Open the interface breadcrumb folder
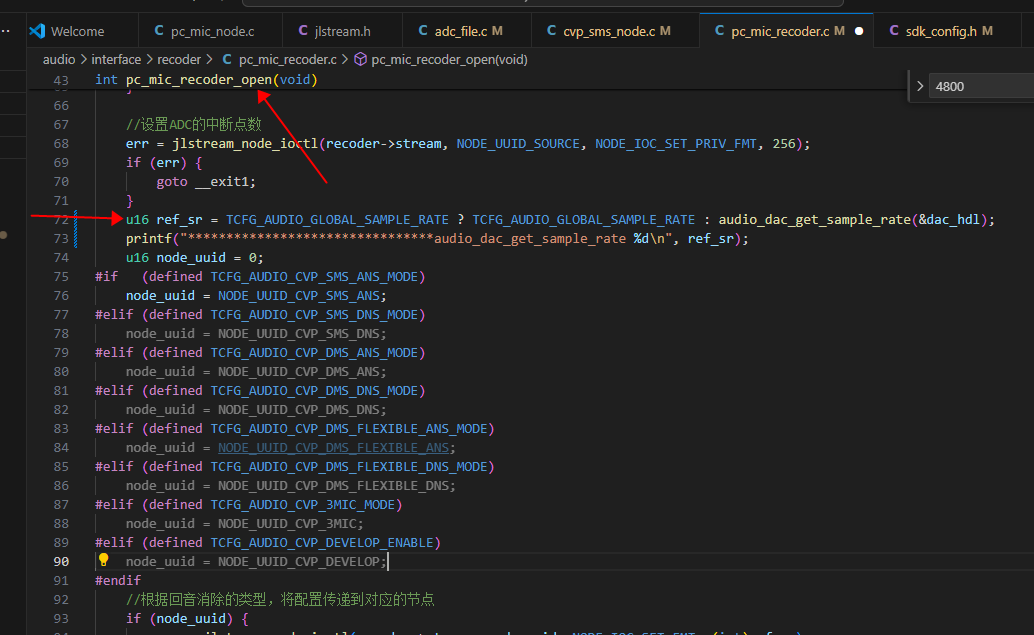 116,59
